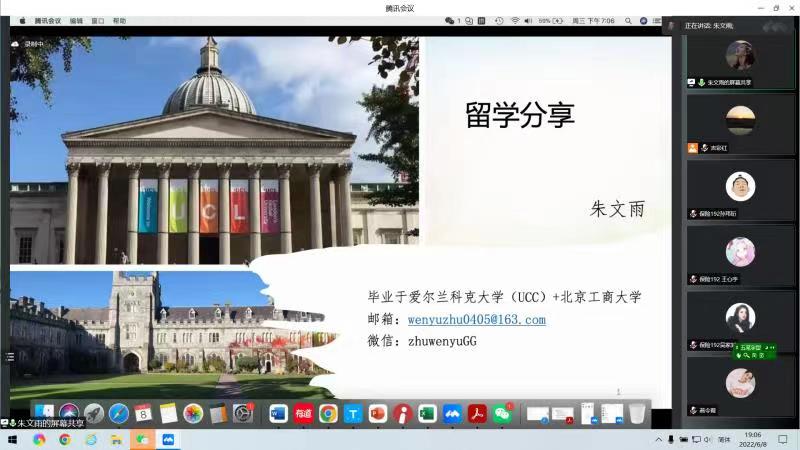Open the 腾讯会议 menu in the menu bar
Image resolution: width=800 pixels, height=450 pixels.
[x=46, y=20]
